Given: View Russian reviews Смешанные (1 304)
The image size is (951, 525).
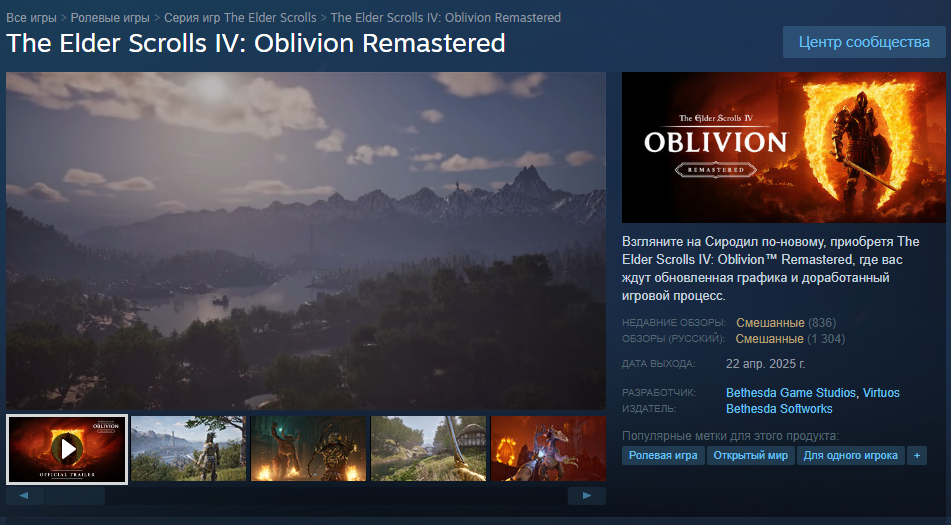Looking at the screenshot, I should tap(790, 339).
